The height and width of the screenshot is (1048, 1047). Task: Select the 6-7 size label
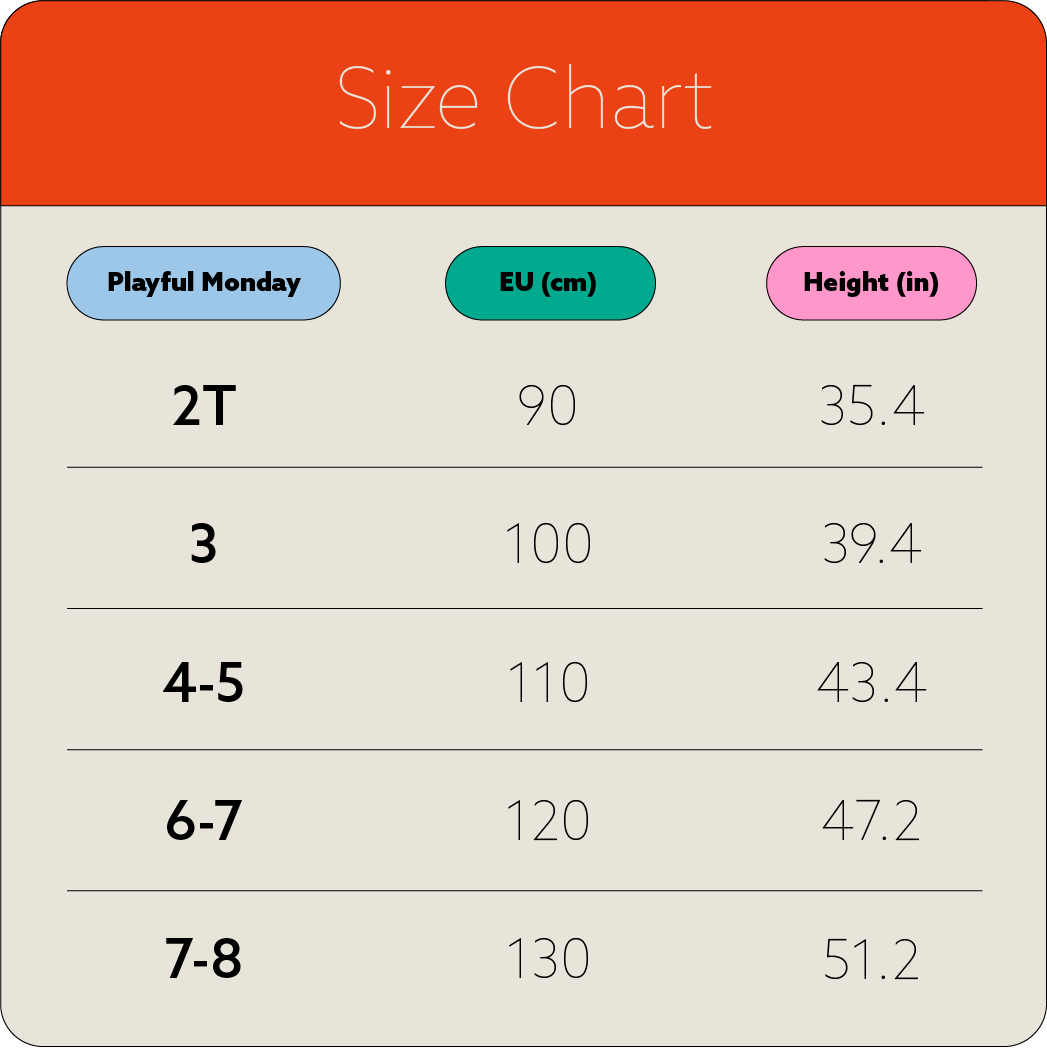pyautogui.click(x=203, y=822)
